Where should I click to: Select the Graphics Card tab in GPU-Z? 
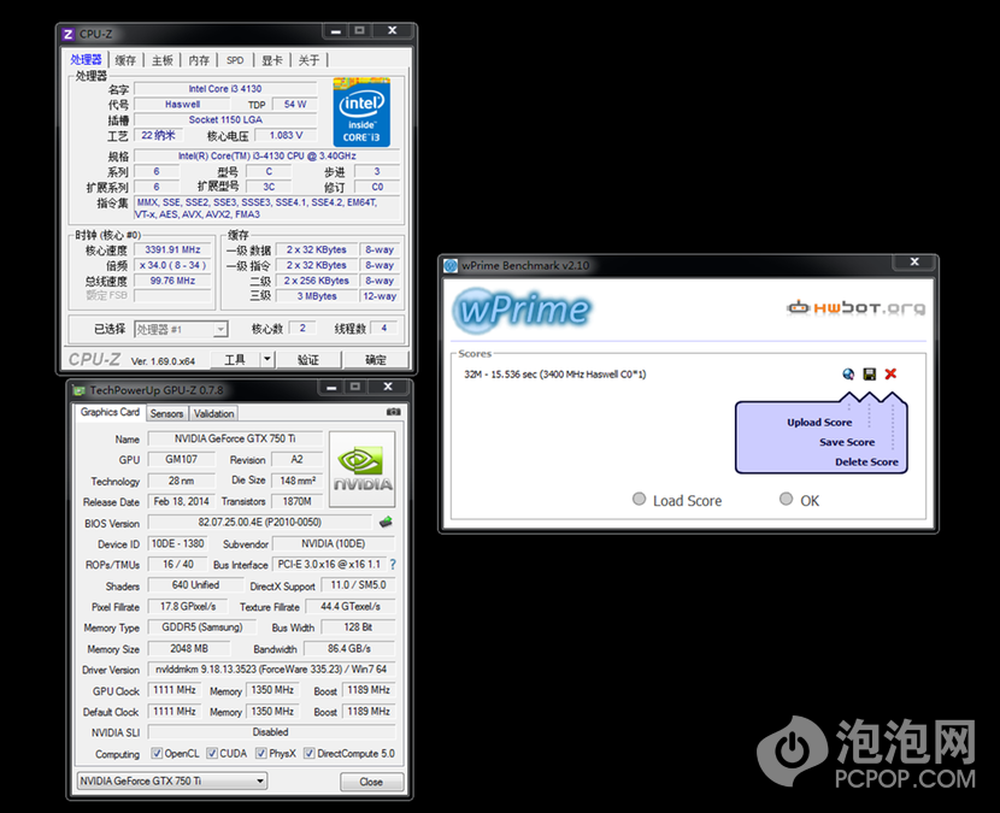pyautogui.click(x=110, y=412)
